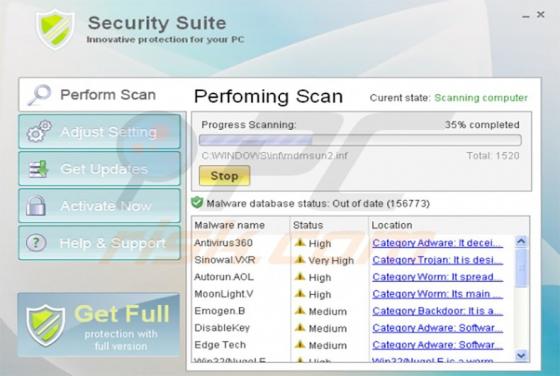Click the Security Suite shield logo
Image resolution: width=560 pixels, height=376 pixels.
click(x=55, y=30)
